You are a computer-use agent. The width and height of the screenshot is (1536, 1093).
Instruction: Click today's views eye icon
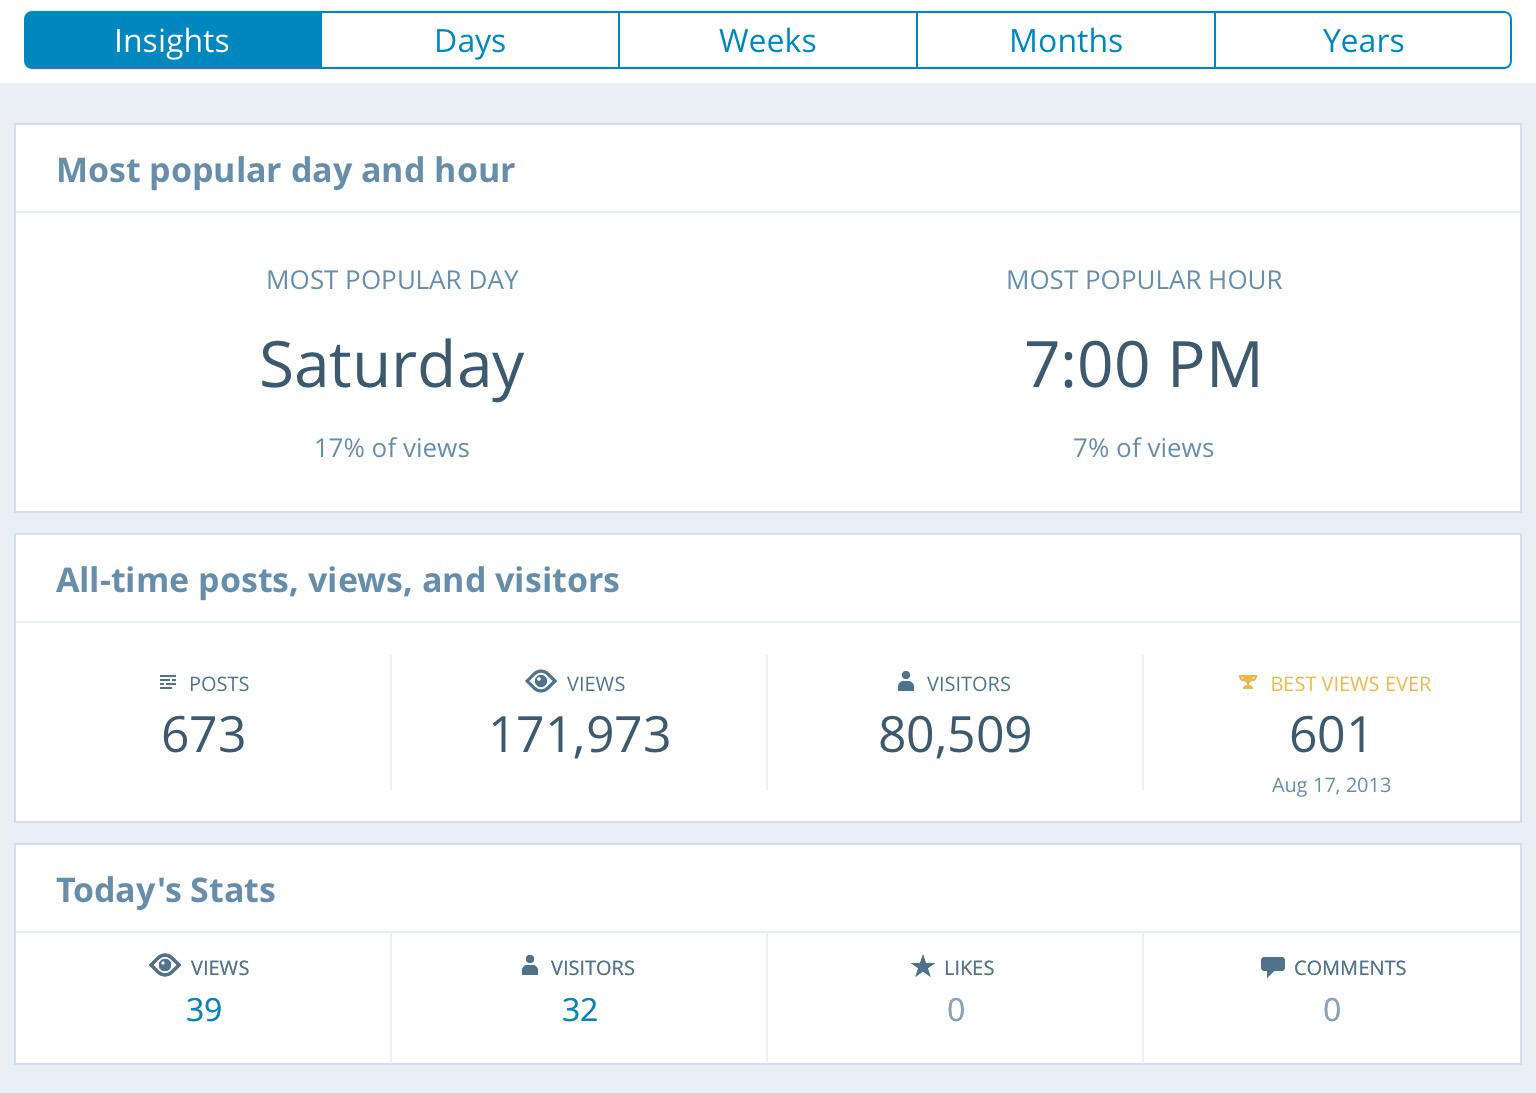tap(164, 966)
